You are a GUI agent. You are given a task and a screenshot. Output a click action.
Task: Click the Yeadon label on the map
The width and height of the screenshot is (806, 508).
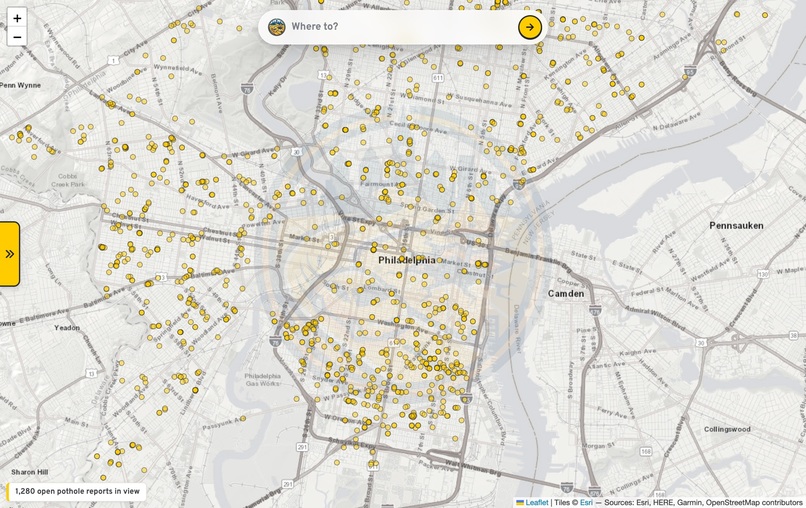point(67,328)
